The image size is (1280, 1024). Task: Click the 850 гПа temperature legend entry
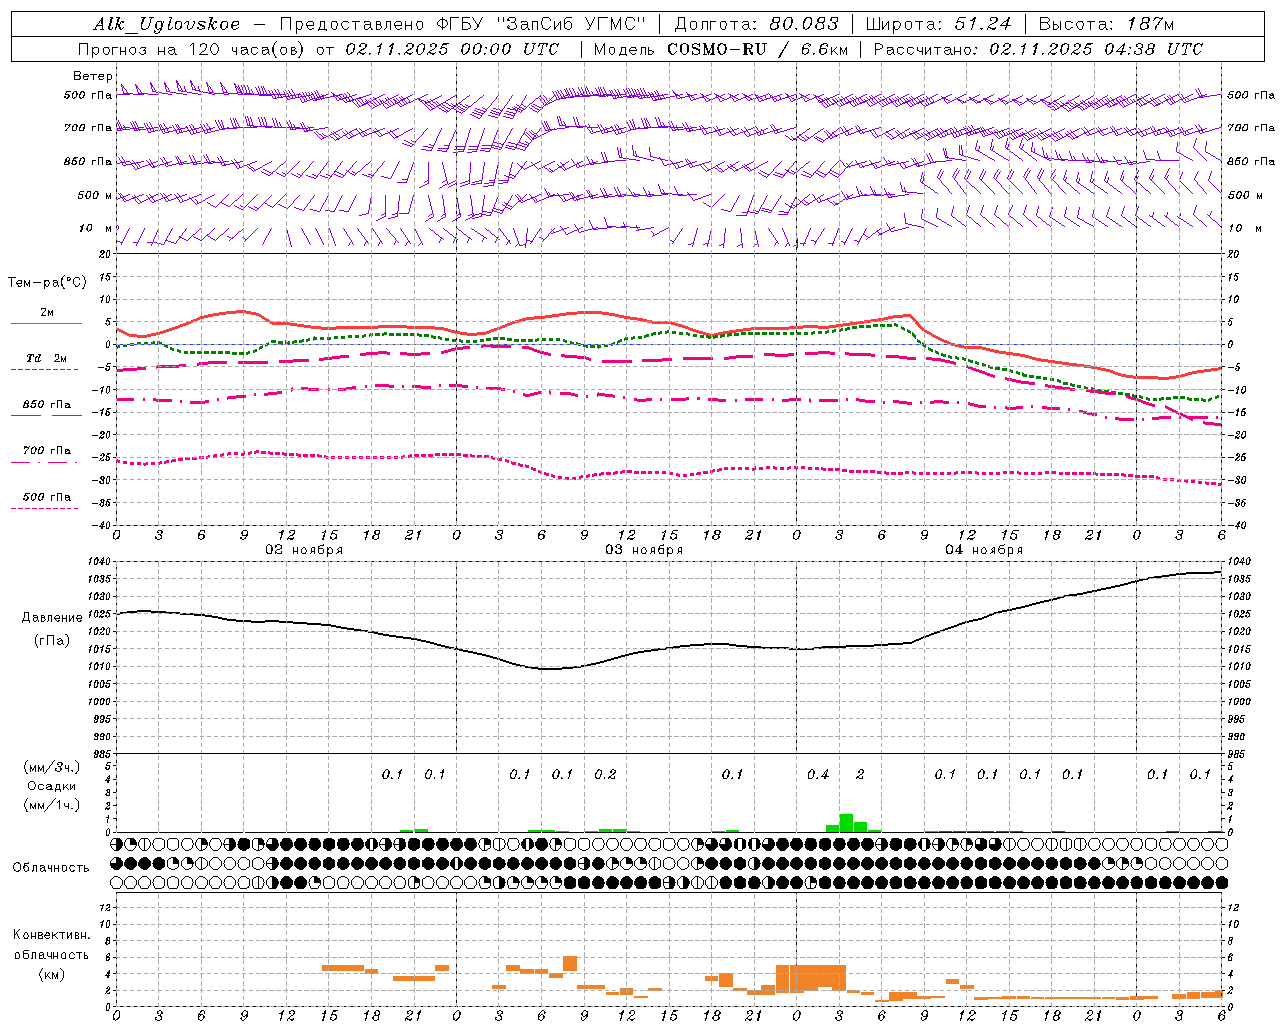coord(46,405)
